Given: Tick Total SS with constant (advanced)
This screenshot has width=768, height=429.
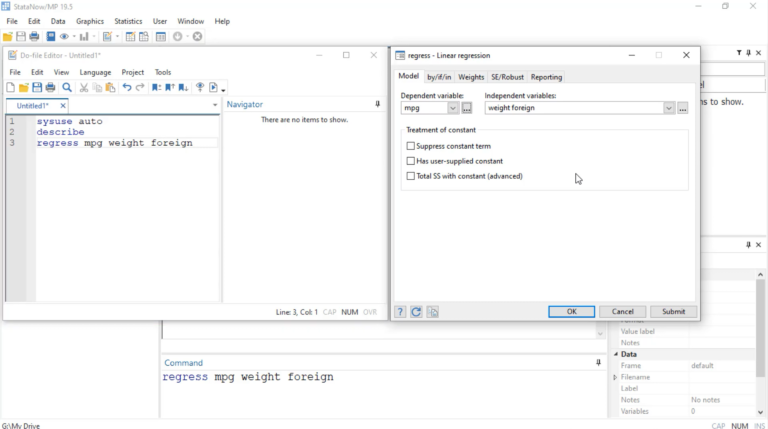Looking at the screenshot, I should click(410, 176).
